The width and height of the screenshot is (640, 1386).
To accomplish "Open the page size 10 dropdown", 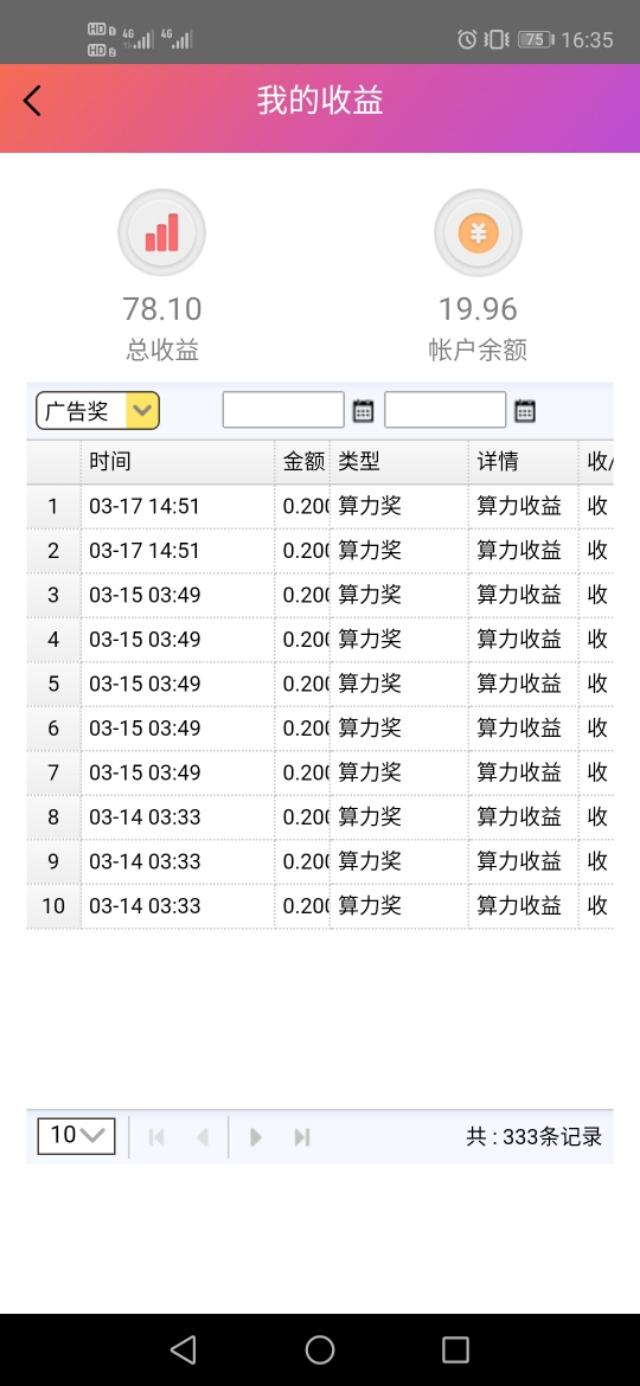I will click(75, 1136).
